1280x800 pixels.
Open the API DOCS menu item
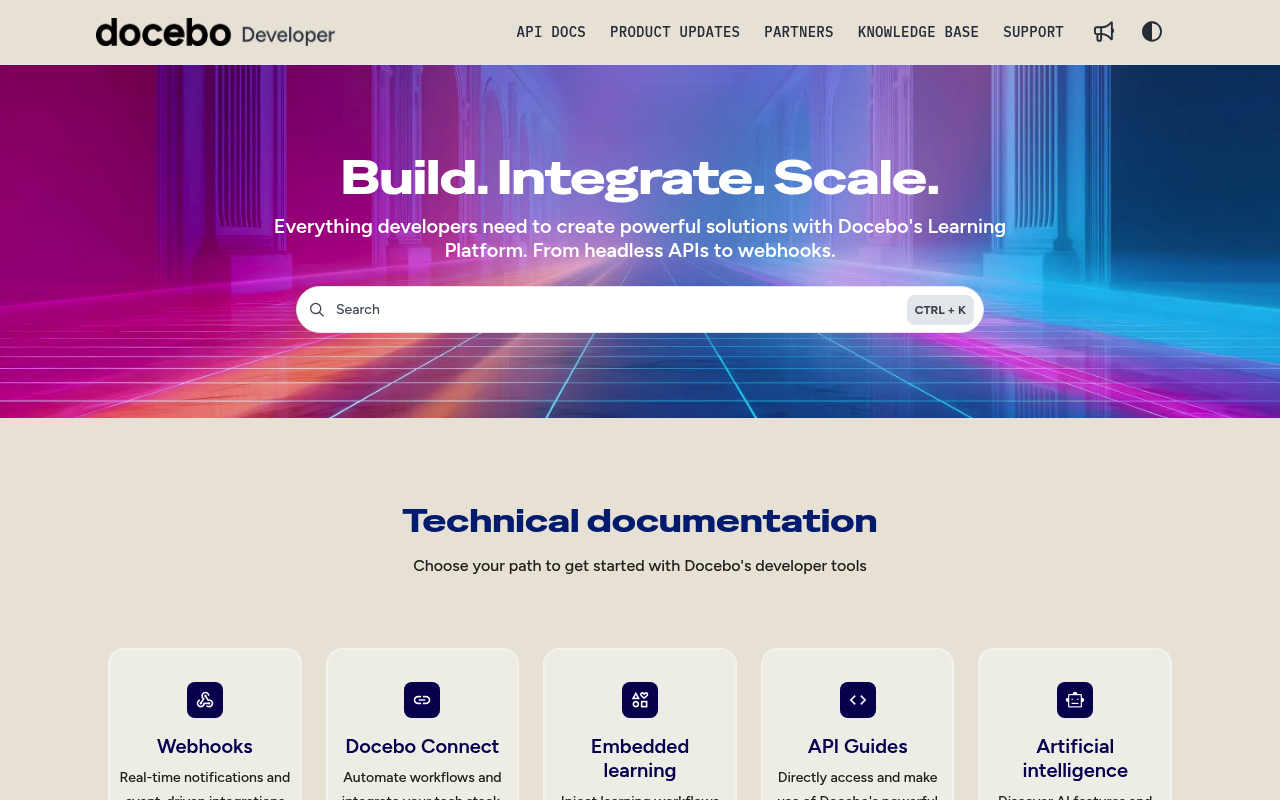tap(551, 32)
